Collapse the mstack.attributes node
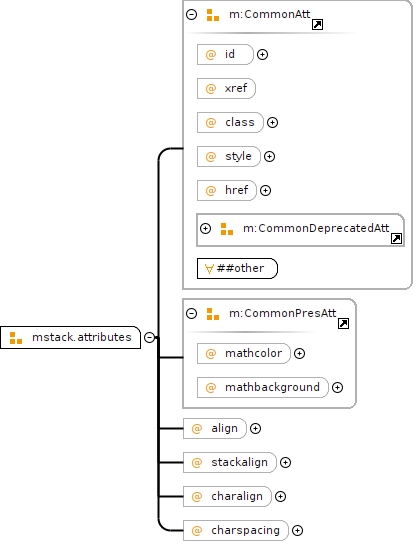 click(x=149, y=337)
